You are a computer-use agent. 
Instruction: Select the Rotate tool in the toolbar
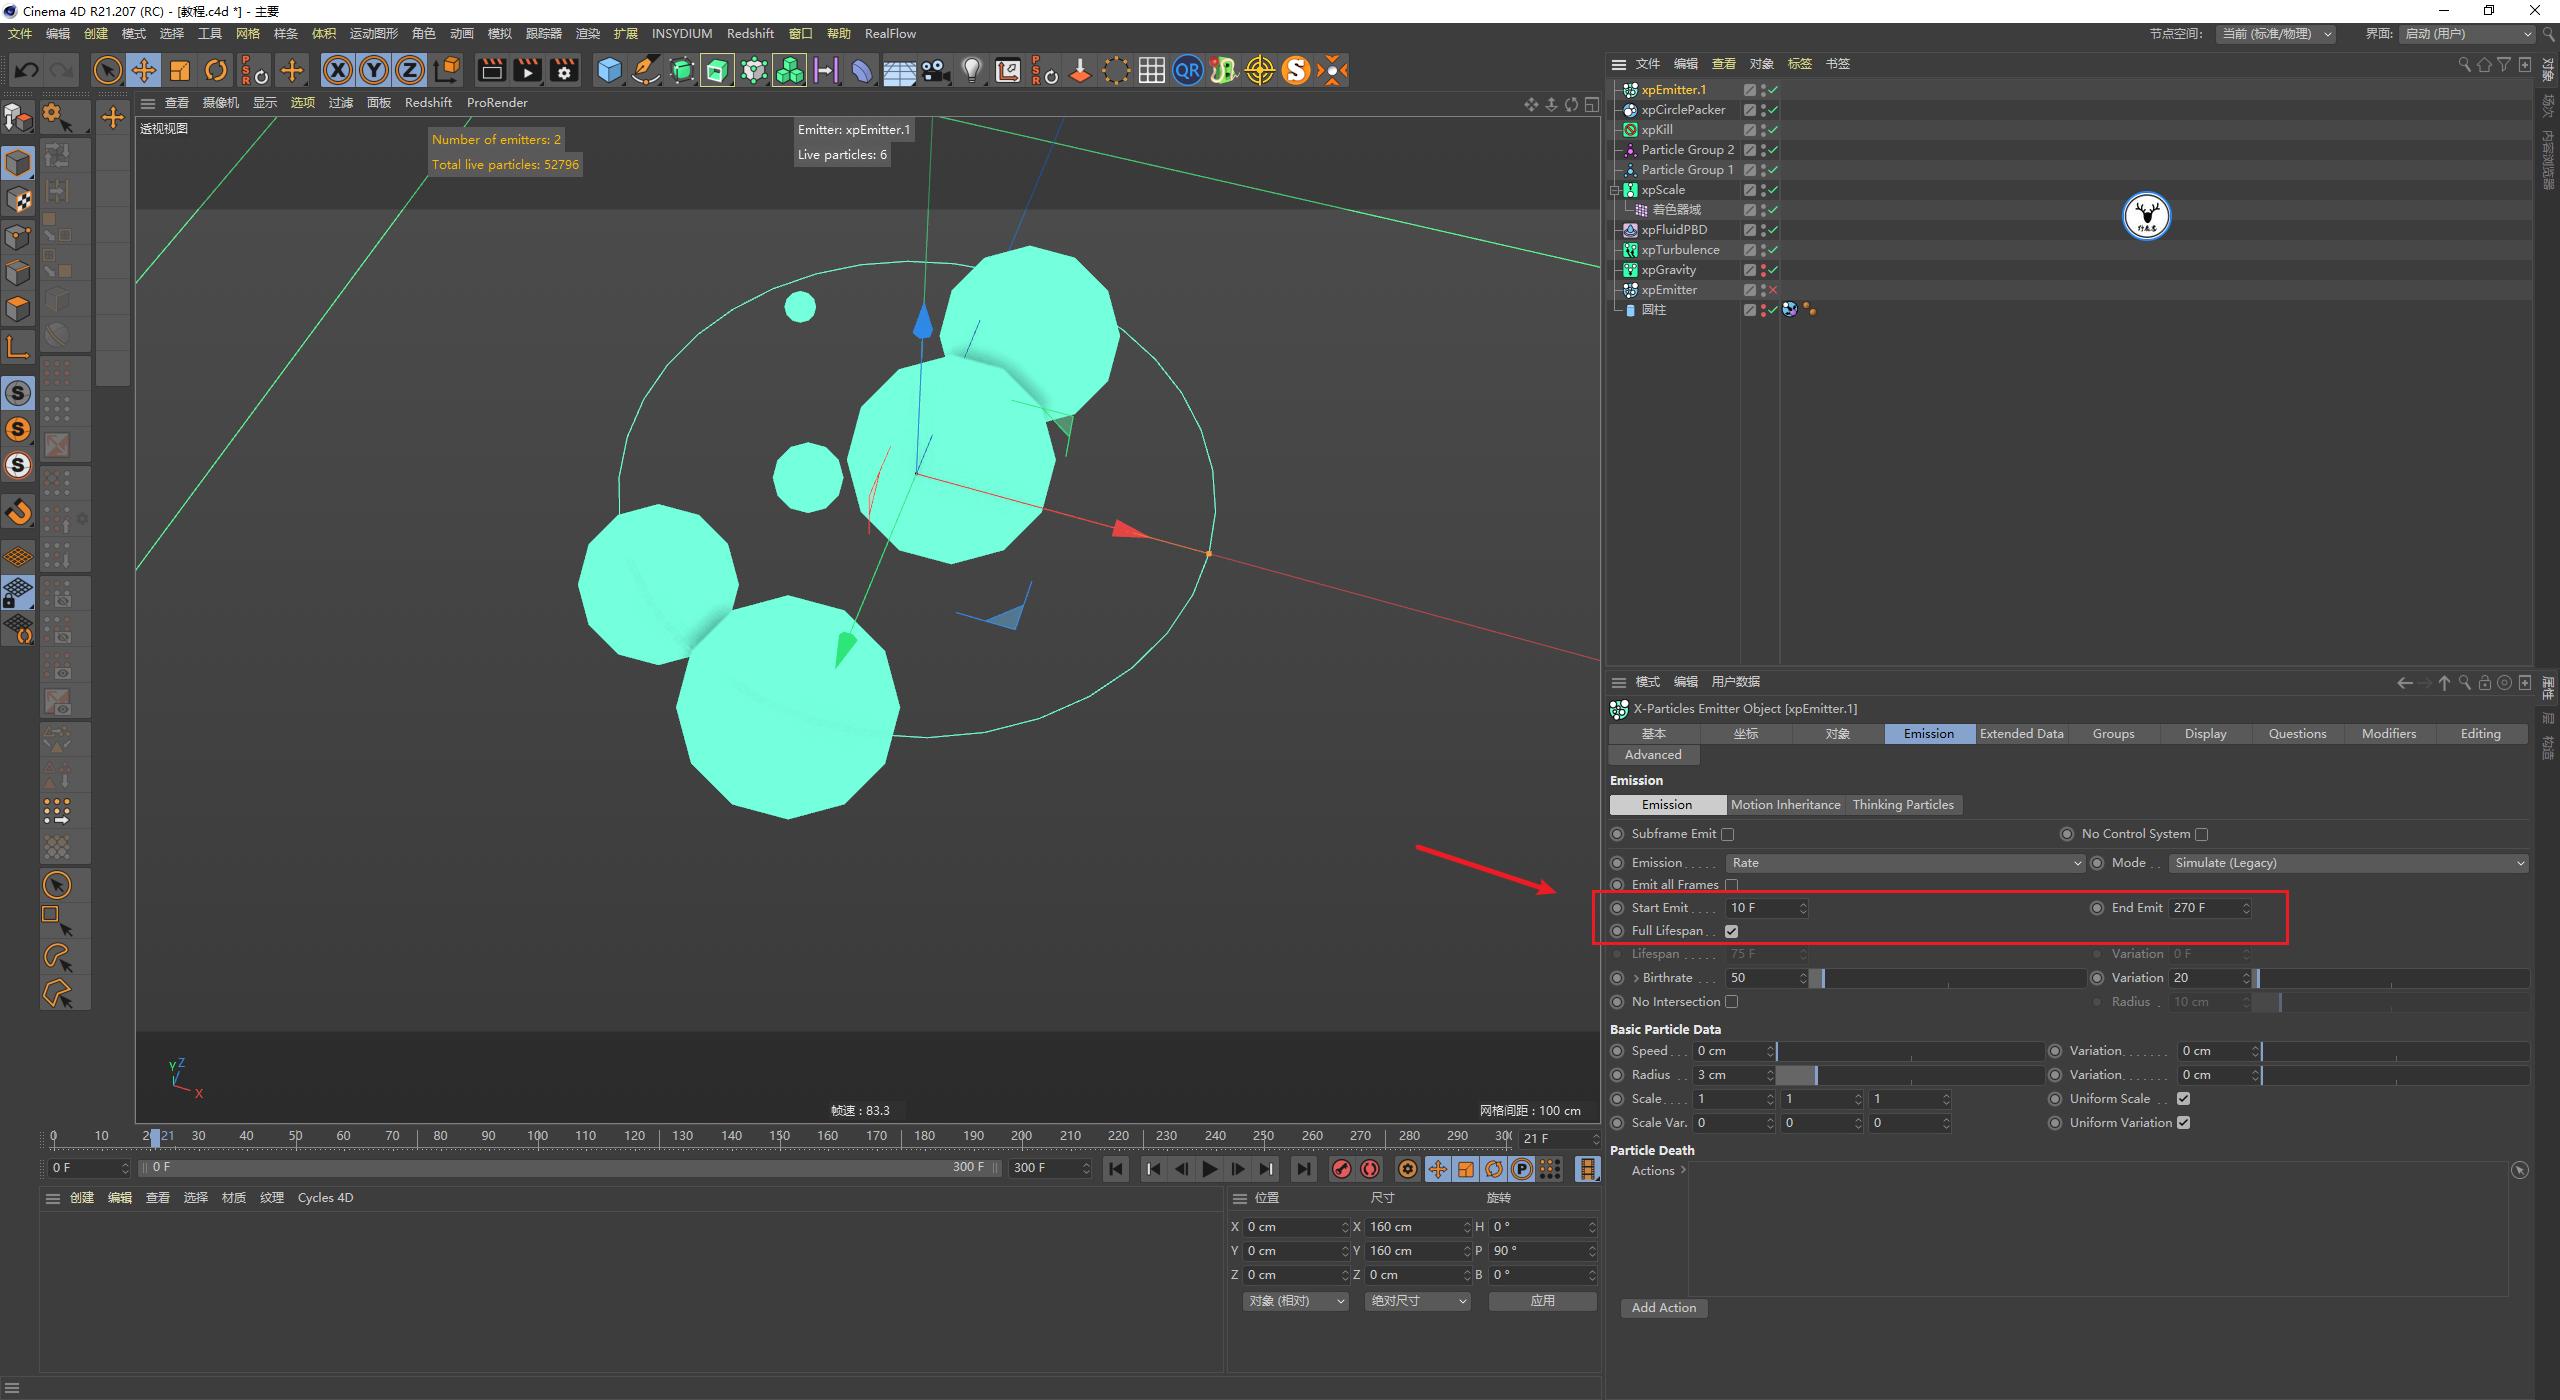[x=216, y=70]
